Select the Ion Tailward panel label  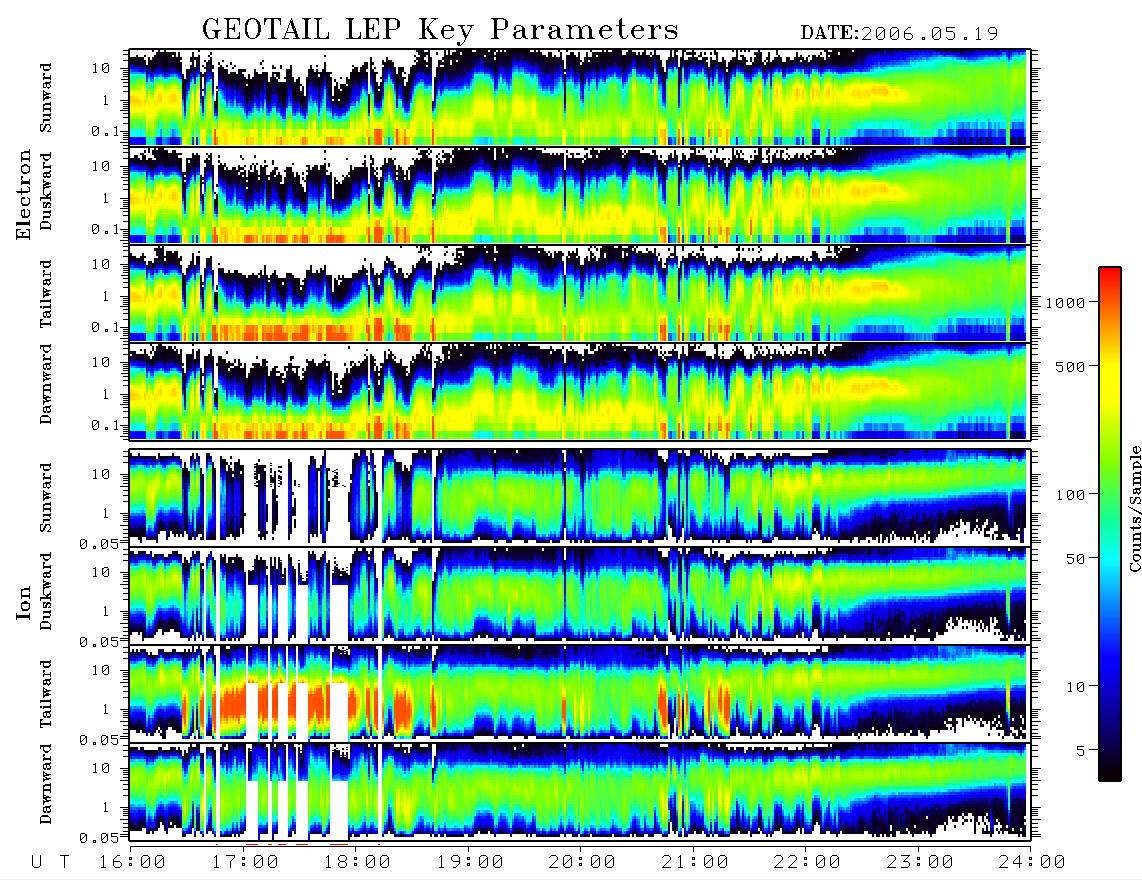46,694
